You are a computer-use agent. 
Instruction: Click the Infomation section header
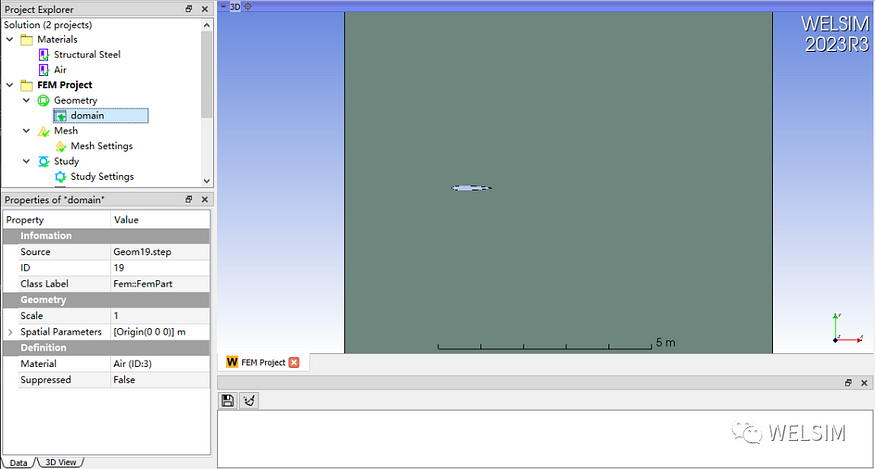pyautogui.click(x=107, y=236)
